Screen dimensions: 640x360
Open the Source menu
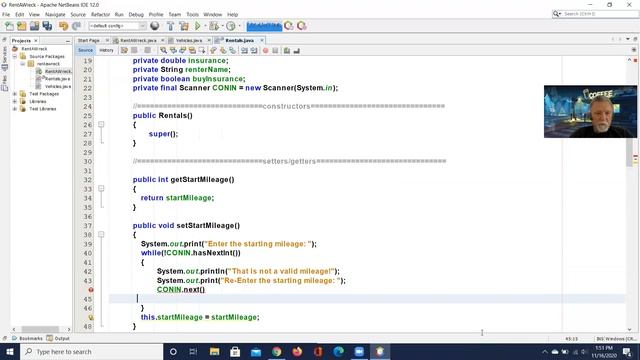pyautogui.click(x=78, y=14)
